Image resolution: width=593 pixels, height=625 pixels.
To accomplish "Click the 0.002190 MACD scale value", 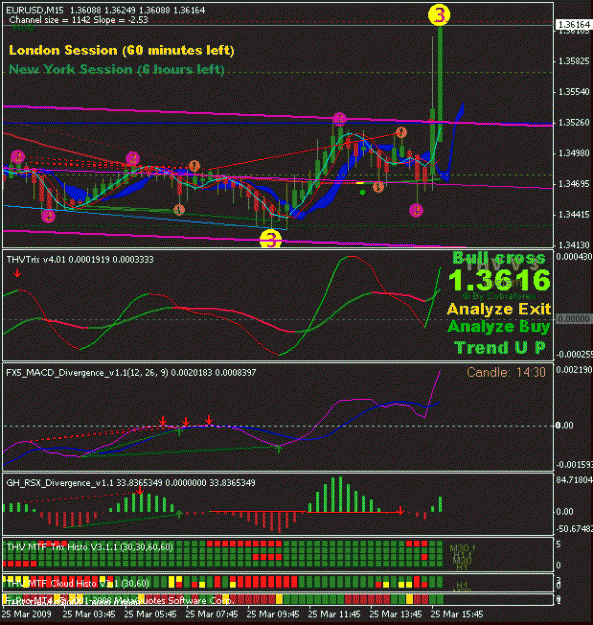I will (x=574, y=370).
